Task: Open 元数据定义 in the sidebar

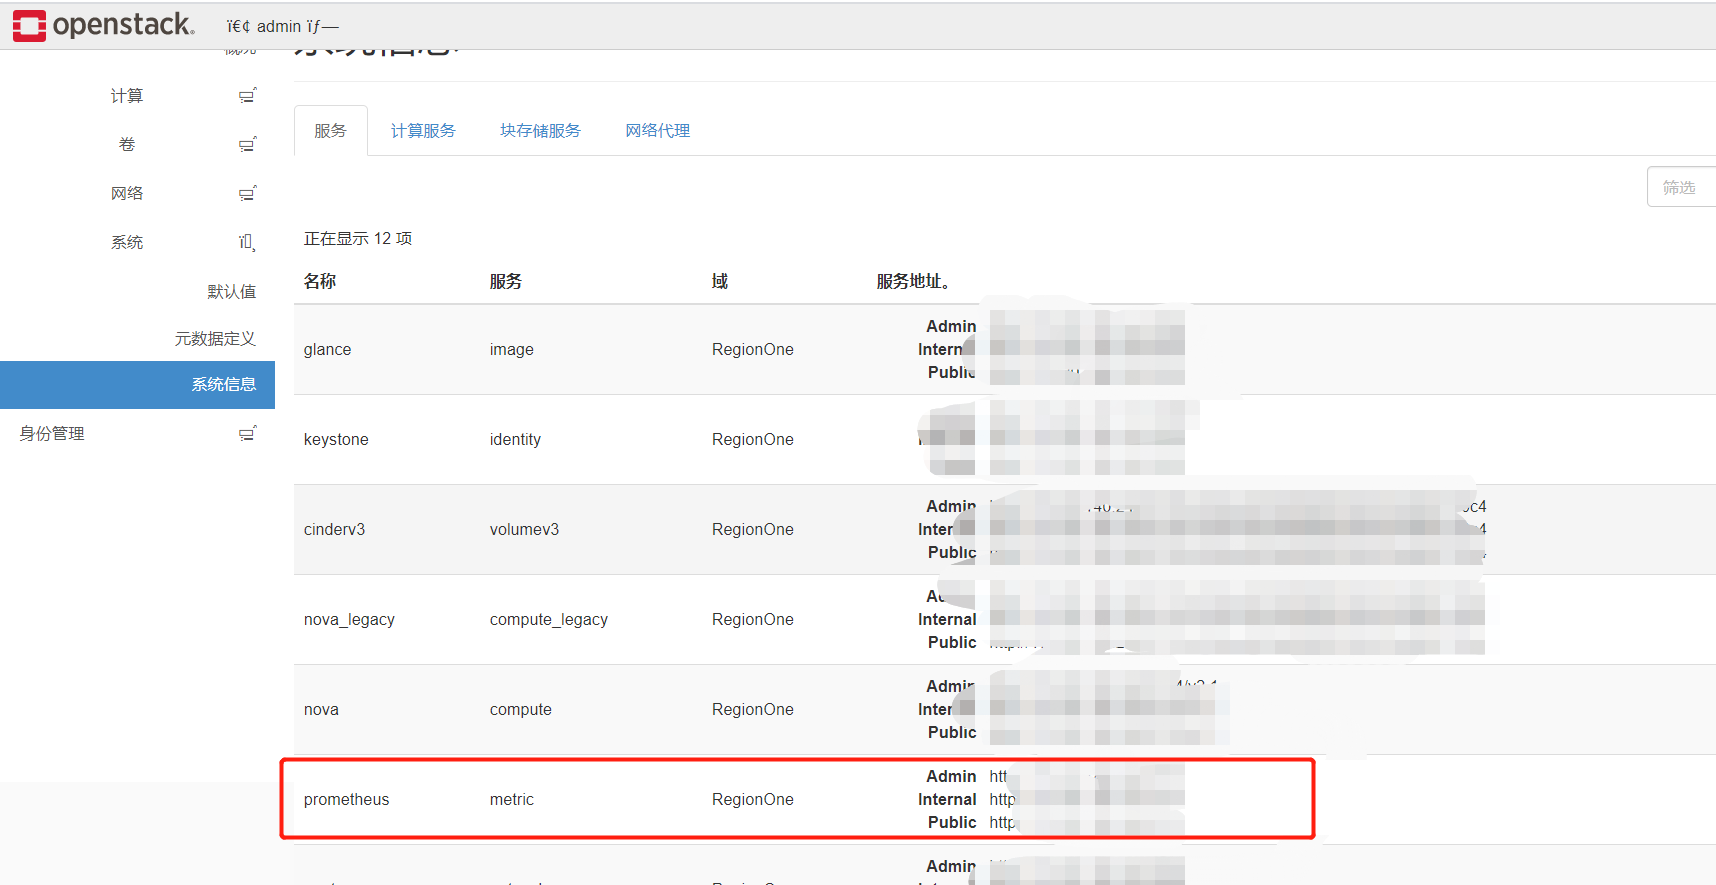Action: coord(215,339)
